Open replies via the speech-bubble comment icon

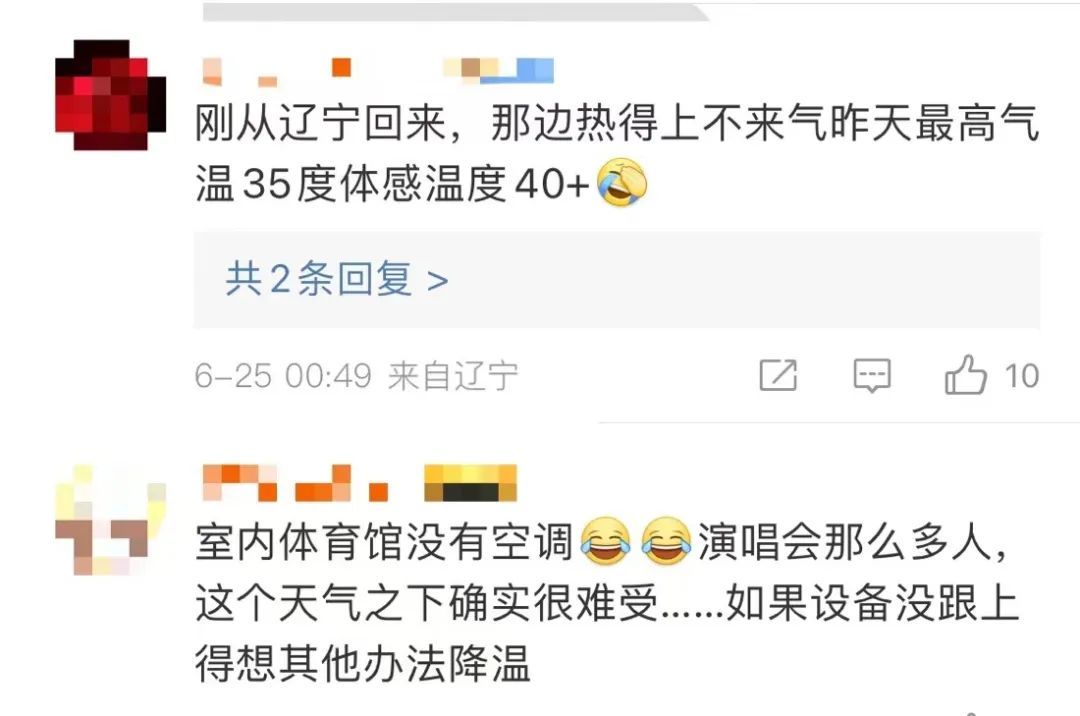[872, 375]
